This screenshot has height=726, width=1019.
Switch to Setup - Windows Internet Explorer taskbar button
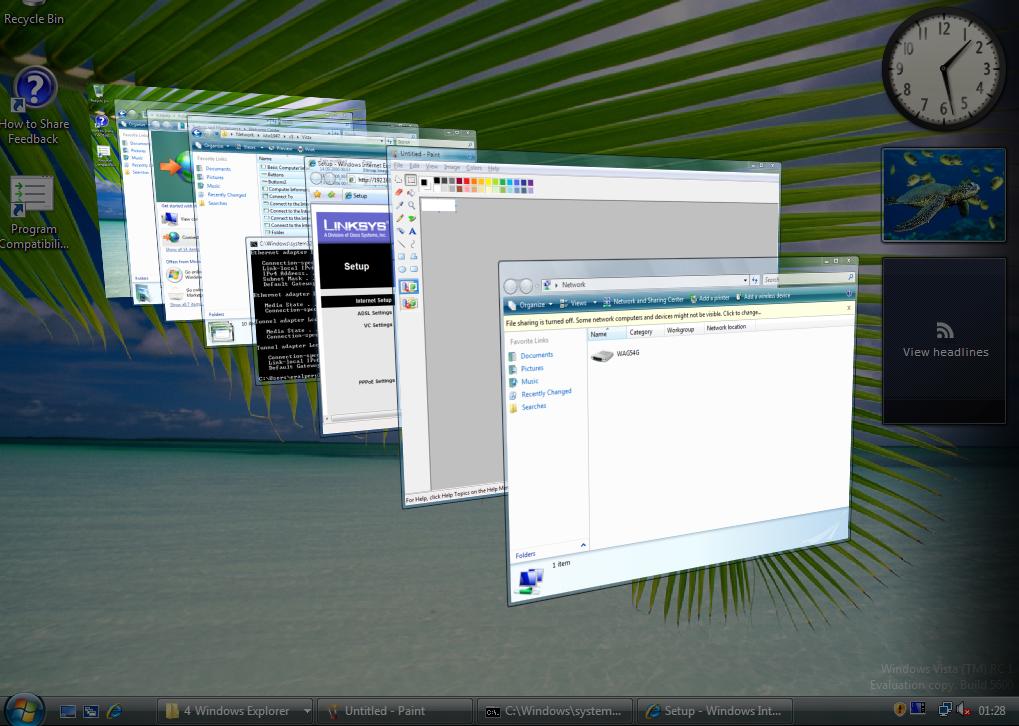pos(716,711)
